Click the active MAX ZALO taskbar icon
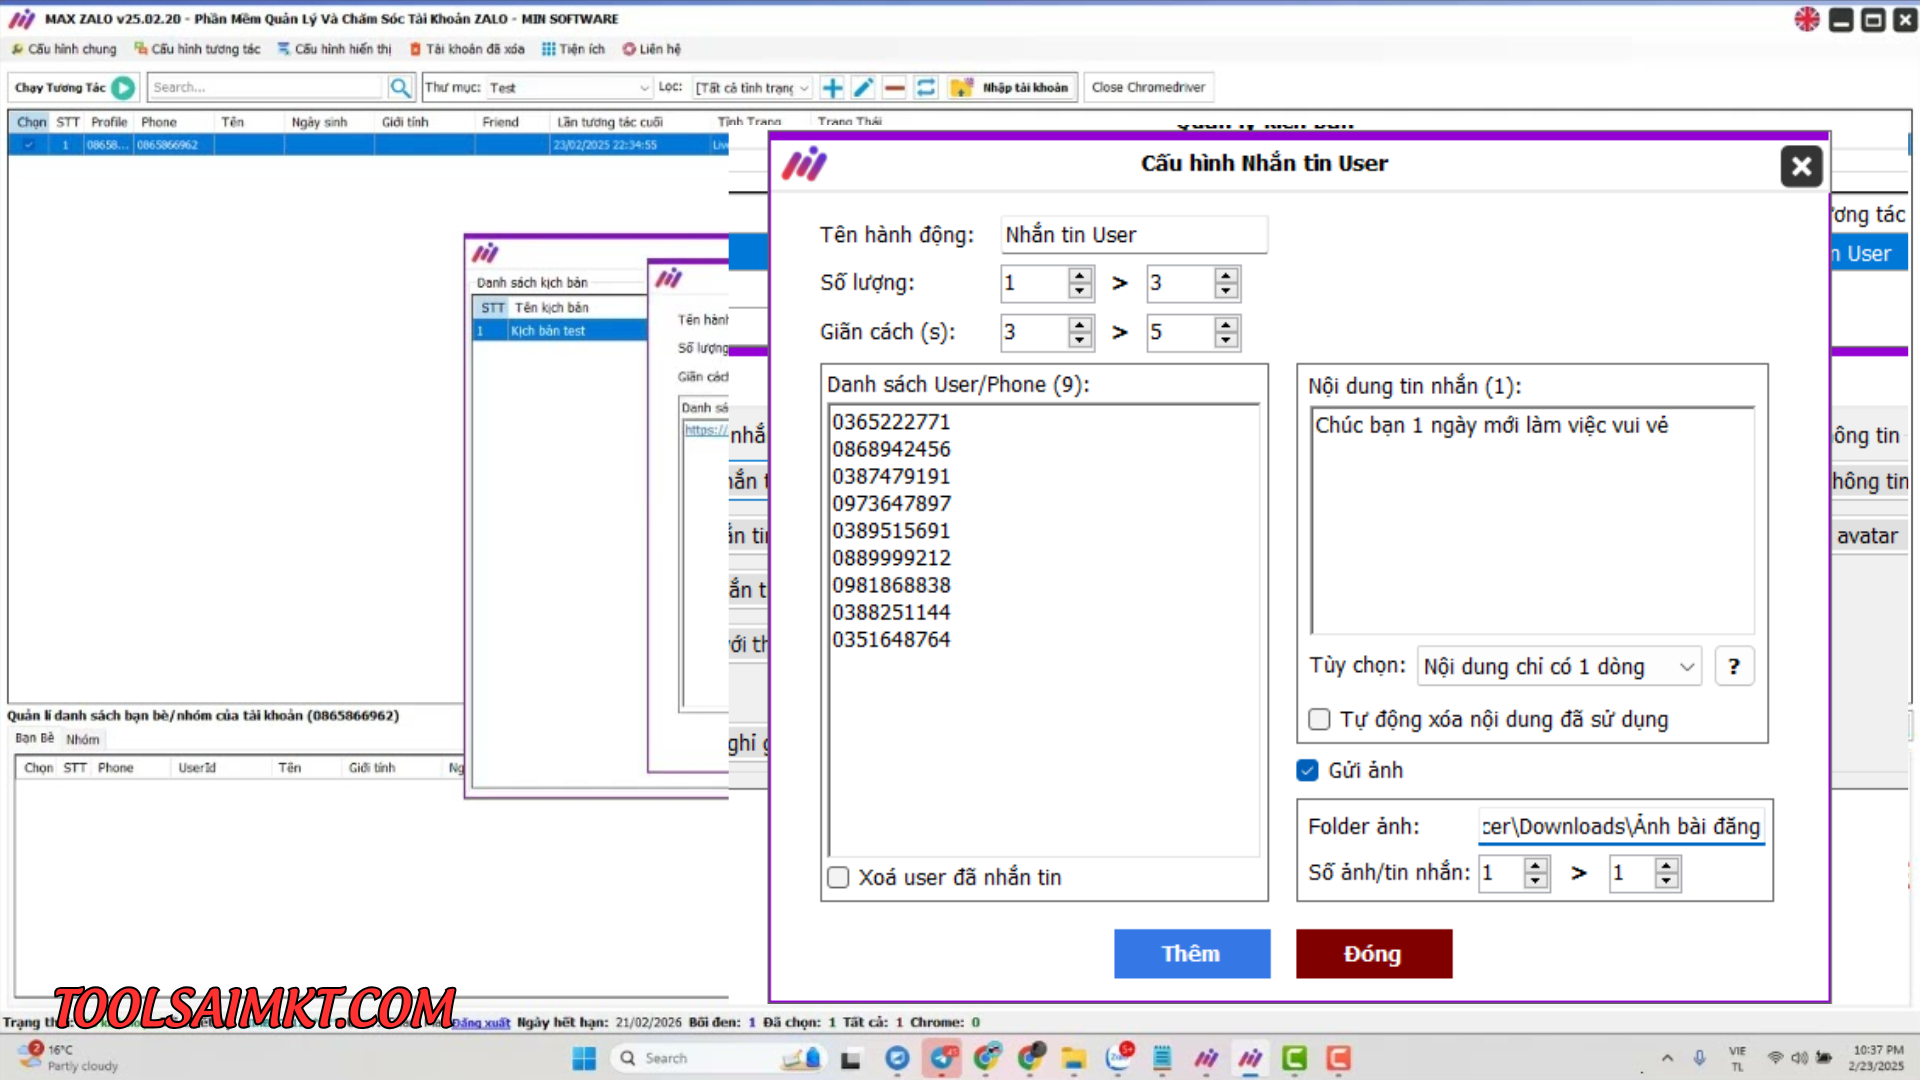Screen dimensions: 1920x1080 coord(1250,1058)
